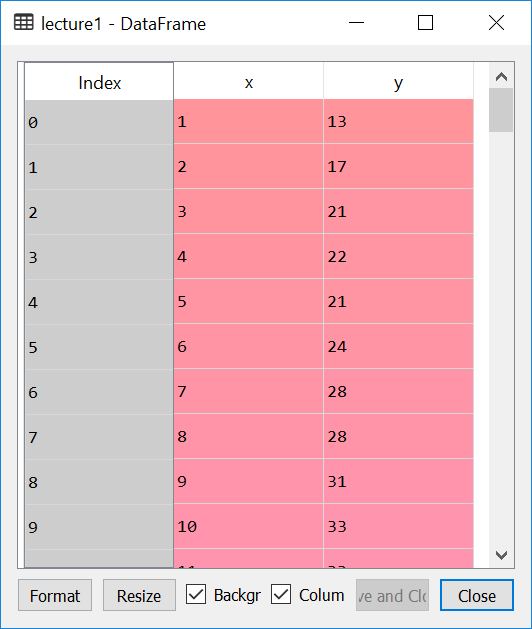Open the Format dialog button
Image resolution: width=532 pixels, height=629 pixels.
(x=55, y=595)
